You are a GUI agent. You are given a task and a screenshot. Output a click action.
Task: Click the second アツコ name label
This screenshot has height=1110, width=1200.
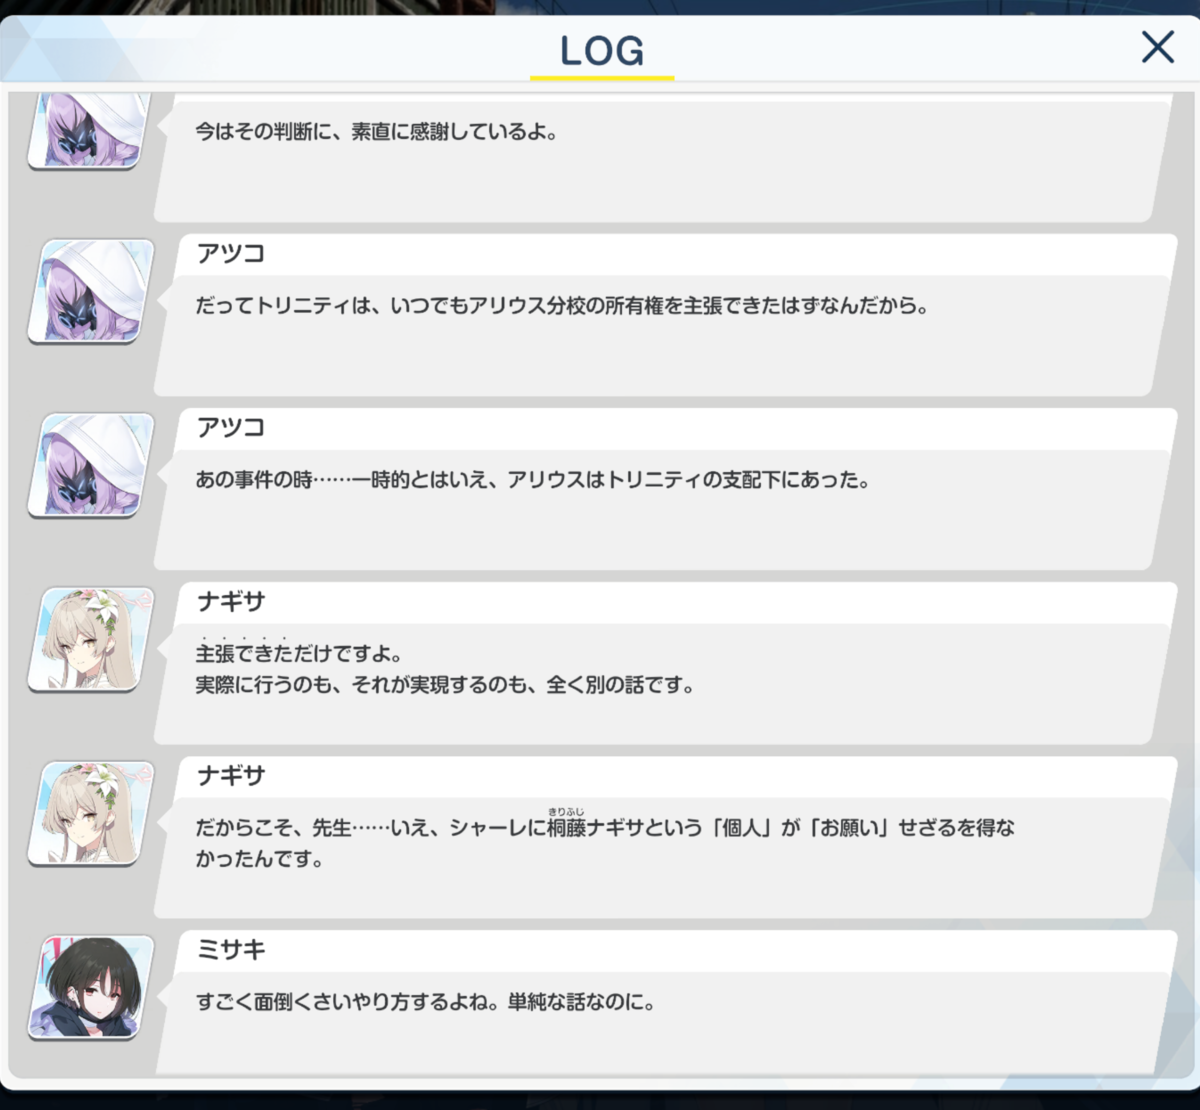231,428
